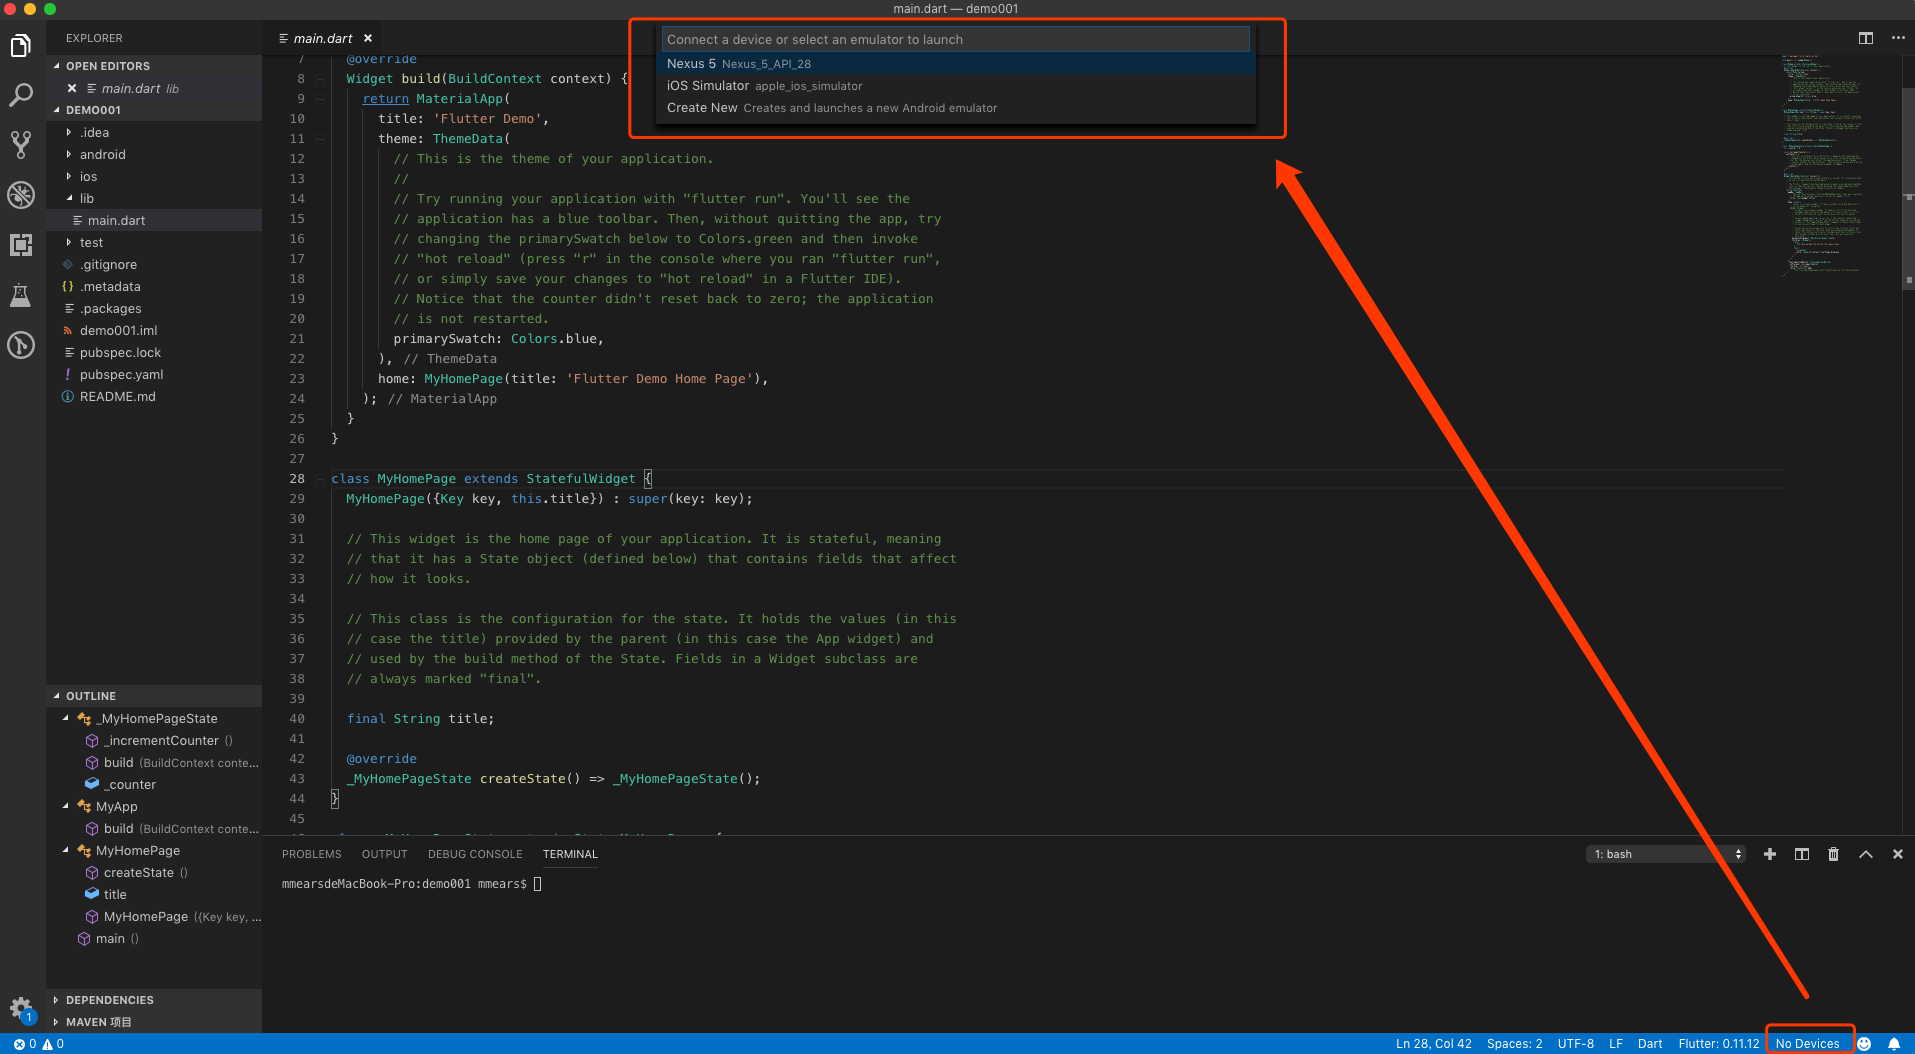The image size is (1915, 1054).
Task: Open demo001.iml file
Action: coord(154,330)
